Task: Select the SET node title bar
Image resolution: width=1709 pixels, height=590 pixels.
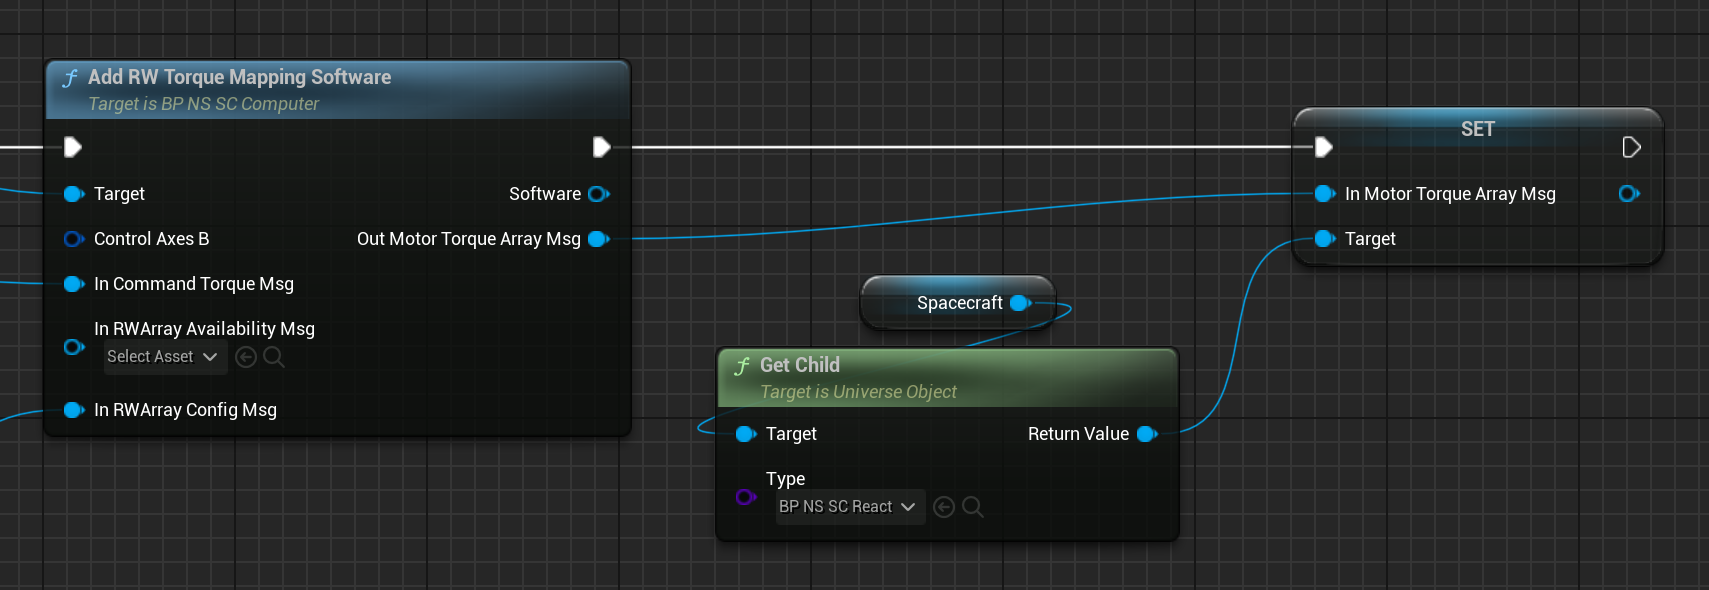Action: pyautogui.click(x=1476, y=129)
